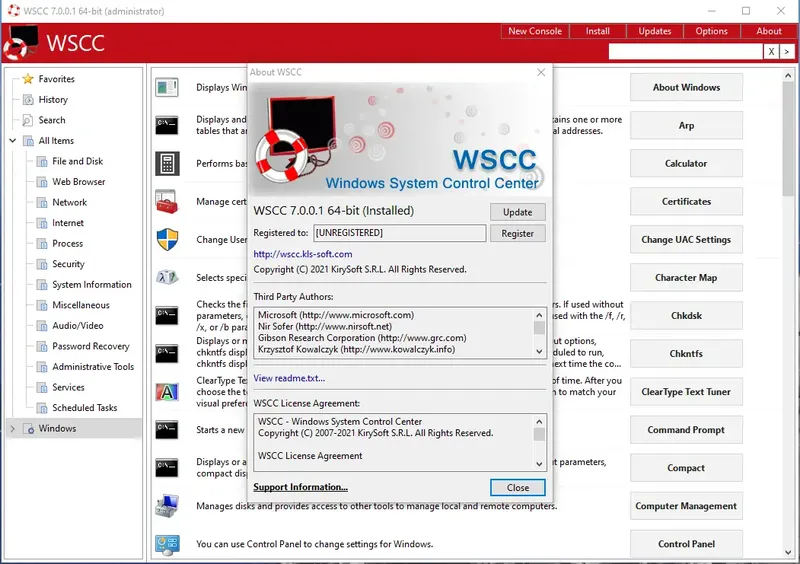Screen dimensions: 800x564
Task: Select Audio/Video tree item
Action: point(78,326)
